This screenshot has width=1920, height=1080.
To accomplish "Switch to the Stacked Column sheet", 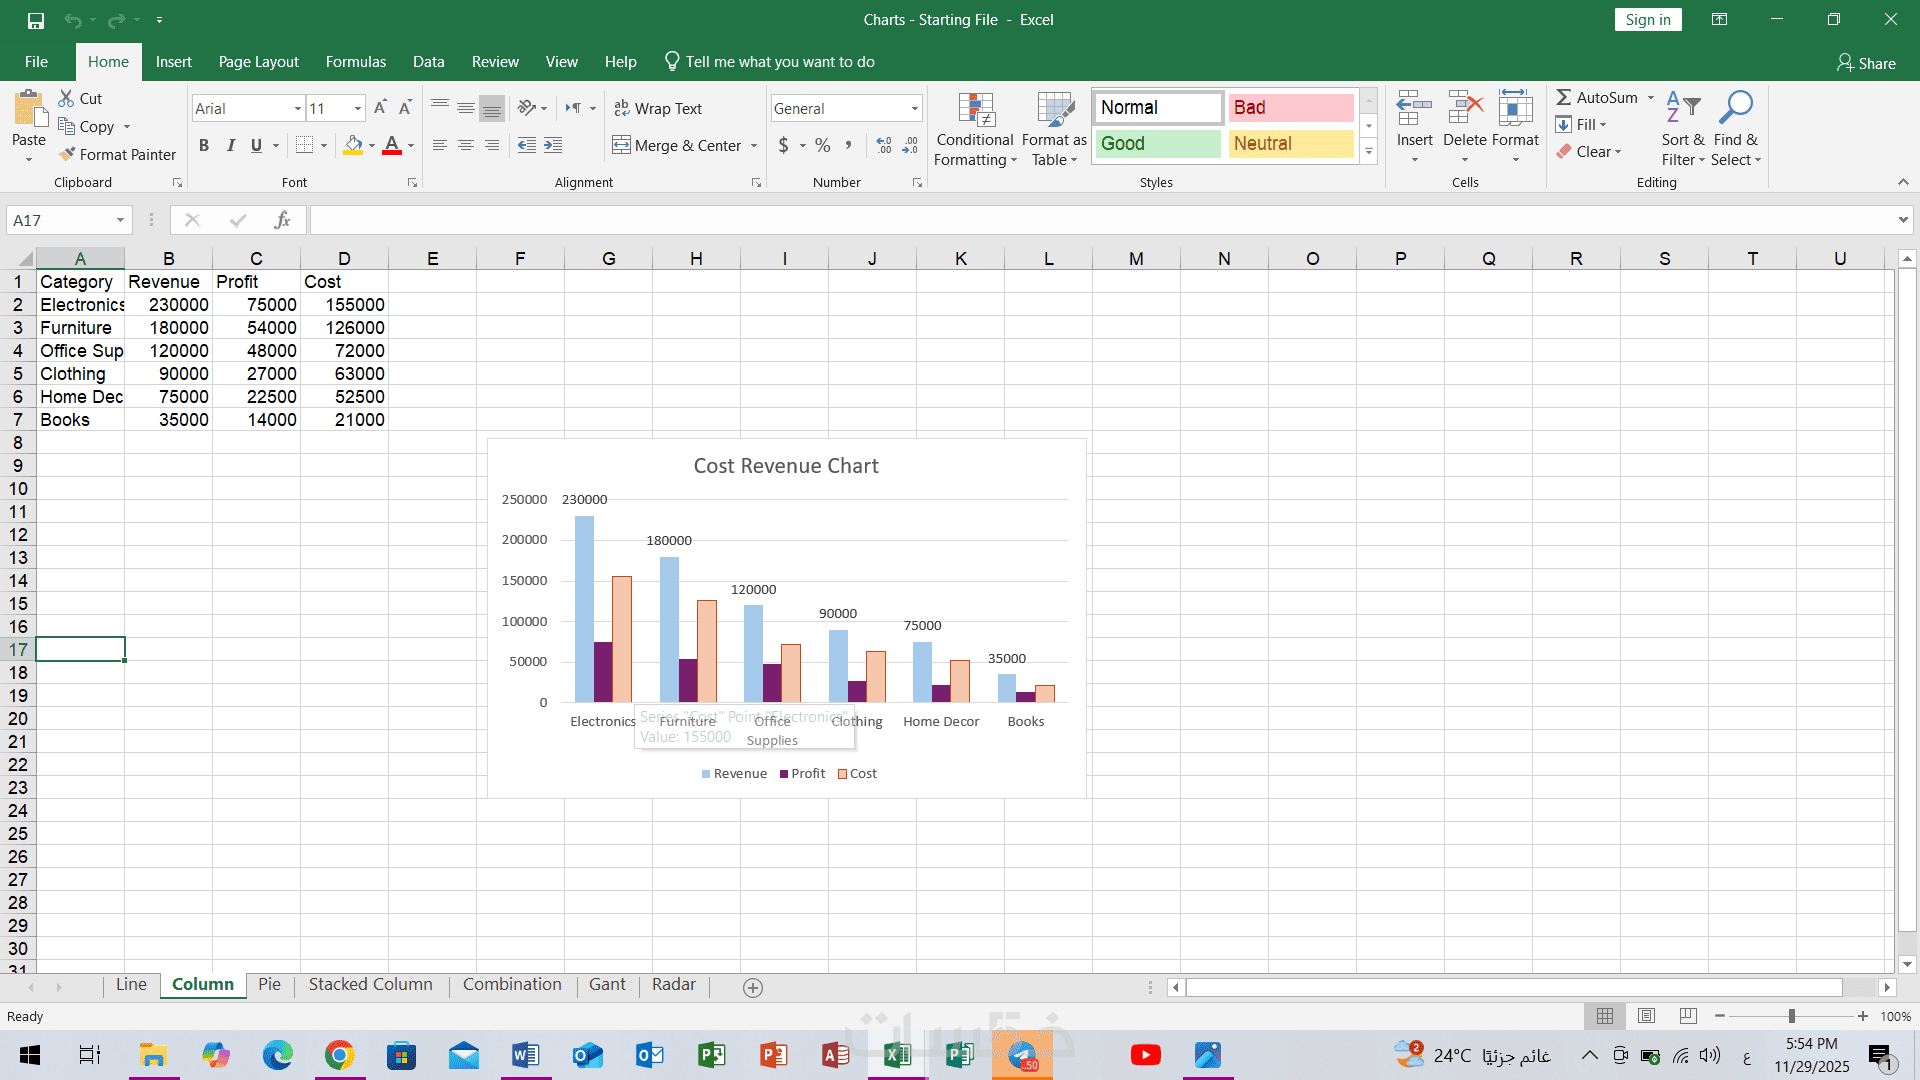I will (x=370, y=984).
